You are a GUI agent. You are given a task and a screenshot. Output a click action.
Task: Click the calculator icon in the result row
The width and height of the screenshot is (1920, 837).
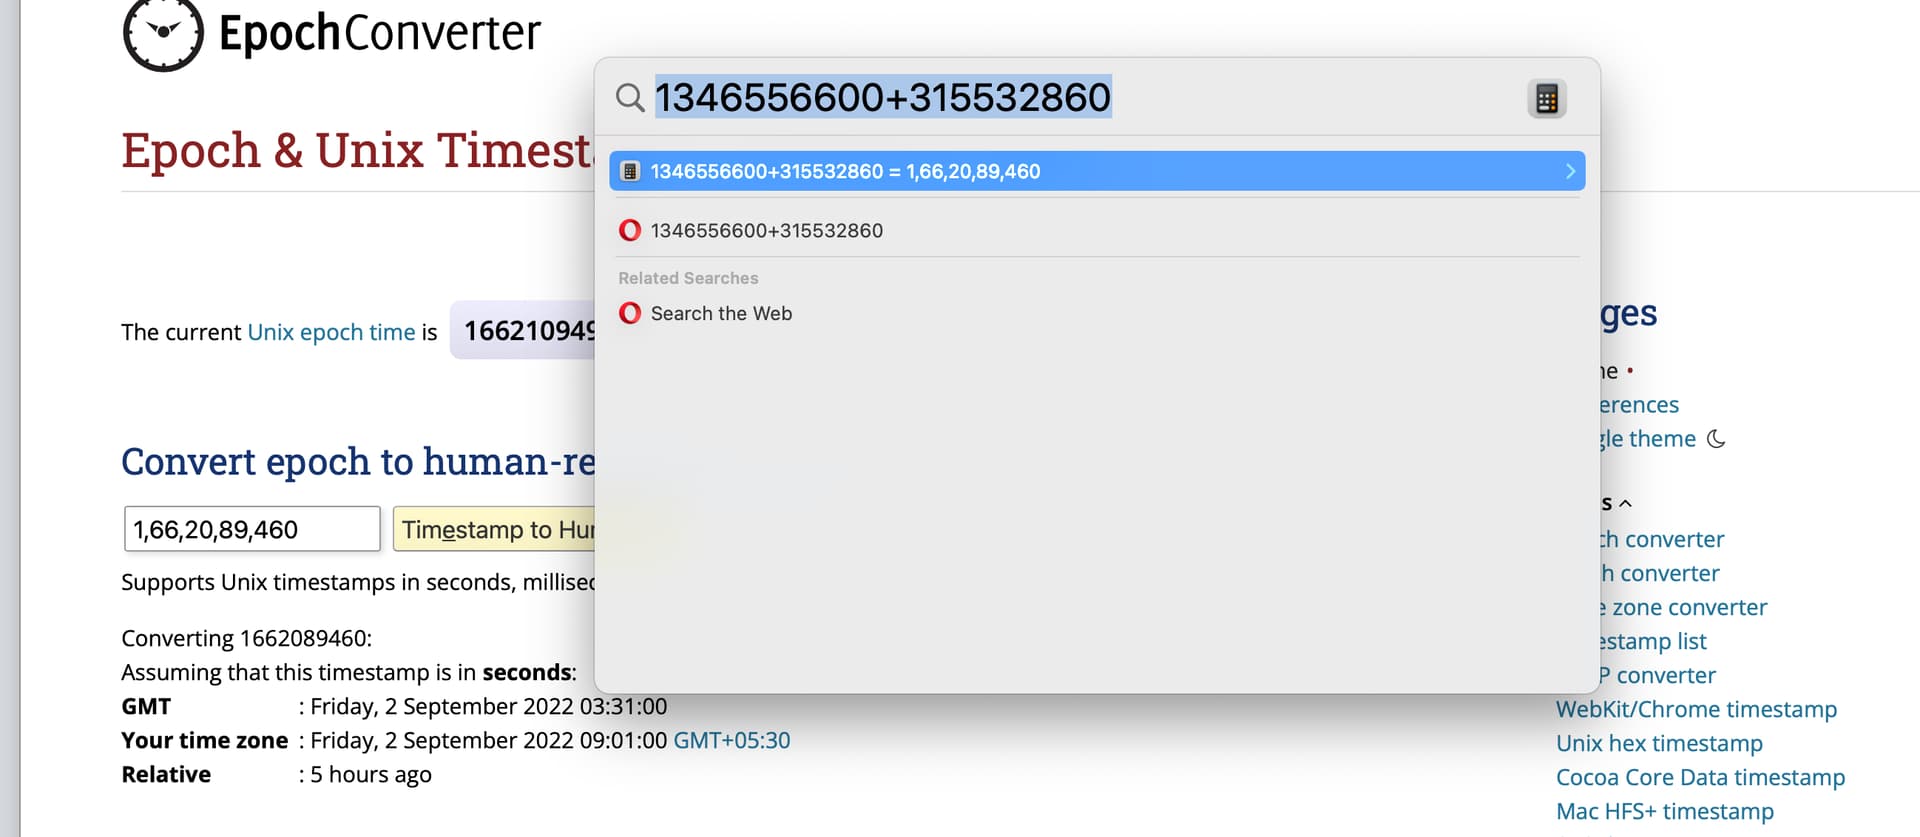[630, 171]
